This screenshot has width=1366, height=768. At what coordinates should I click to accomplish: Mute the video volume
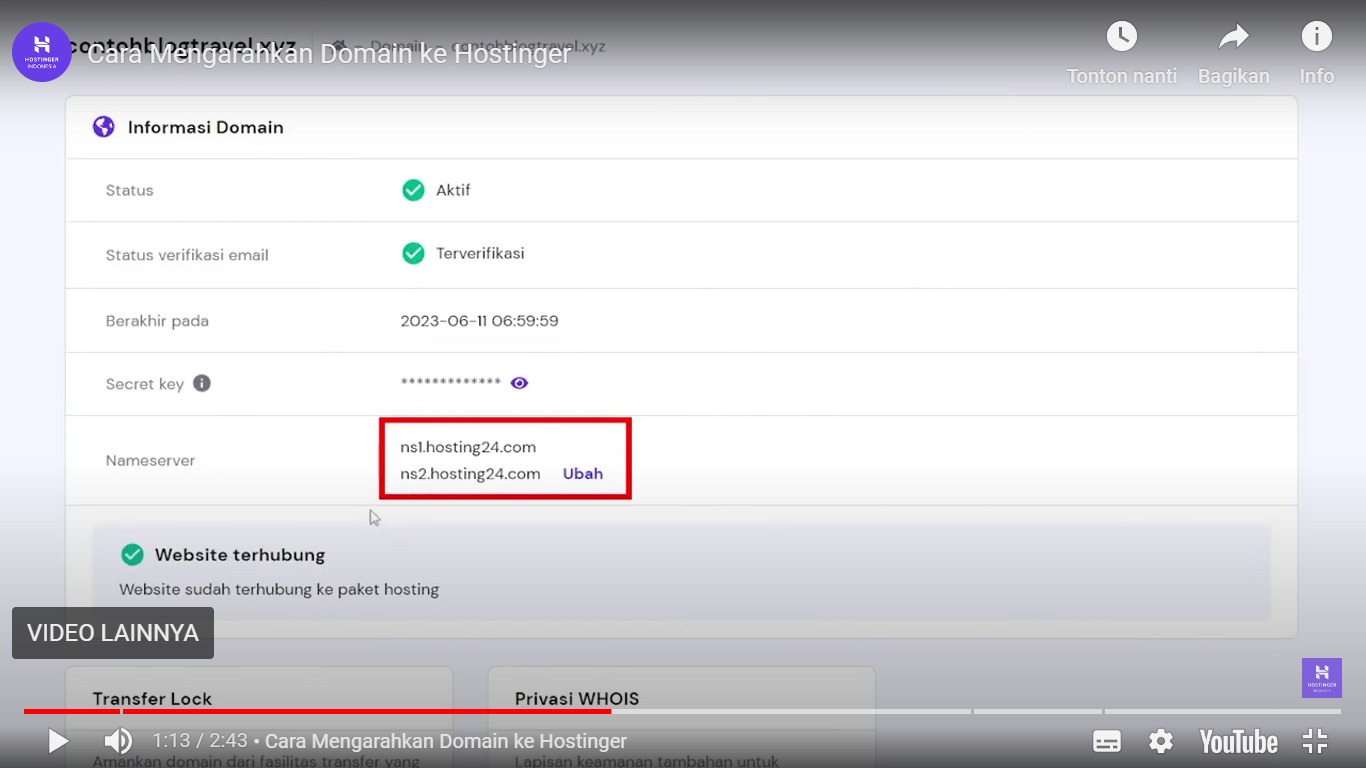pos(118,741)
